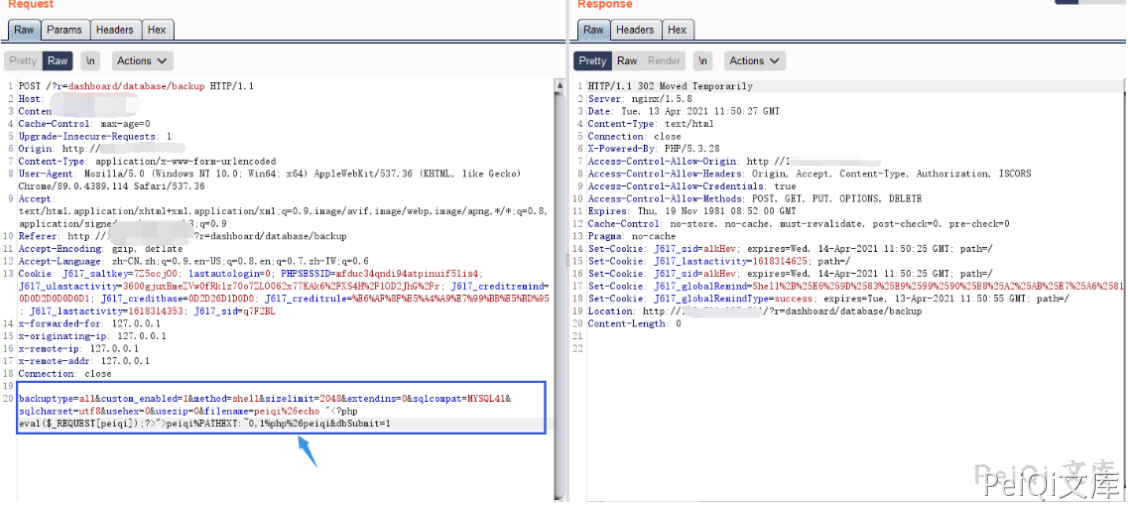Open the Response Headers tab
This screenshot has height=511, width=1128.
[x=635, y=30]
